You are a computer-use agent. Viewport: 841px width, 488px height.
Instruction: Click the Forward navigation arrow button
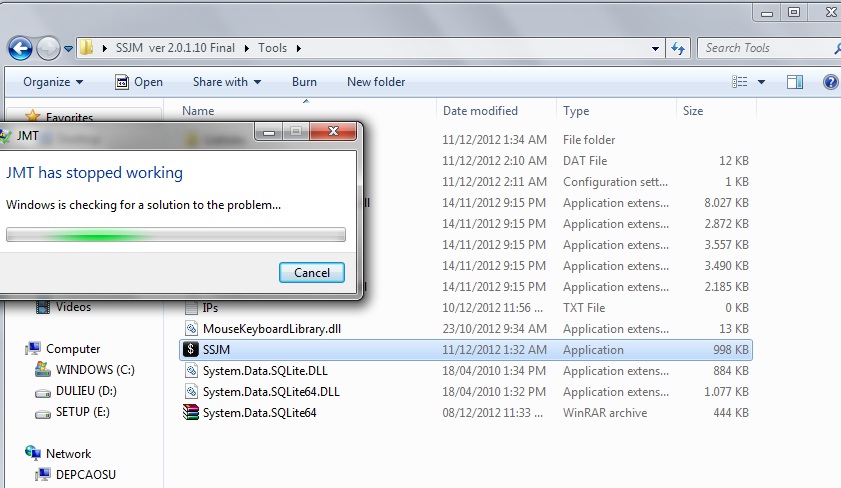pos(48,49)
